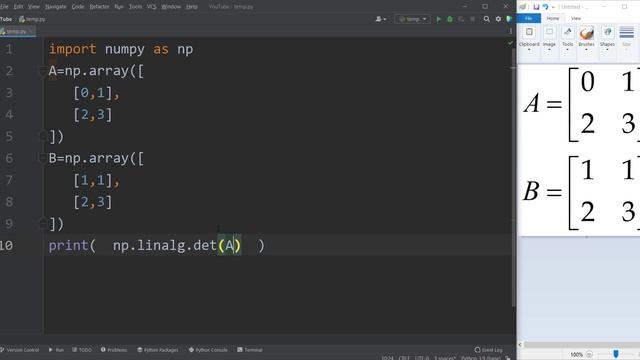Viewport: 640px width, 360px height.
Task: Open the TODO tool window
Action: 82,350
